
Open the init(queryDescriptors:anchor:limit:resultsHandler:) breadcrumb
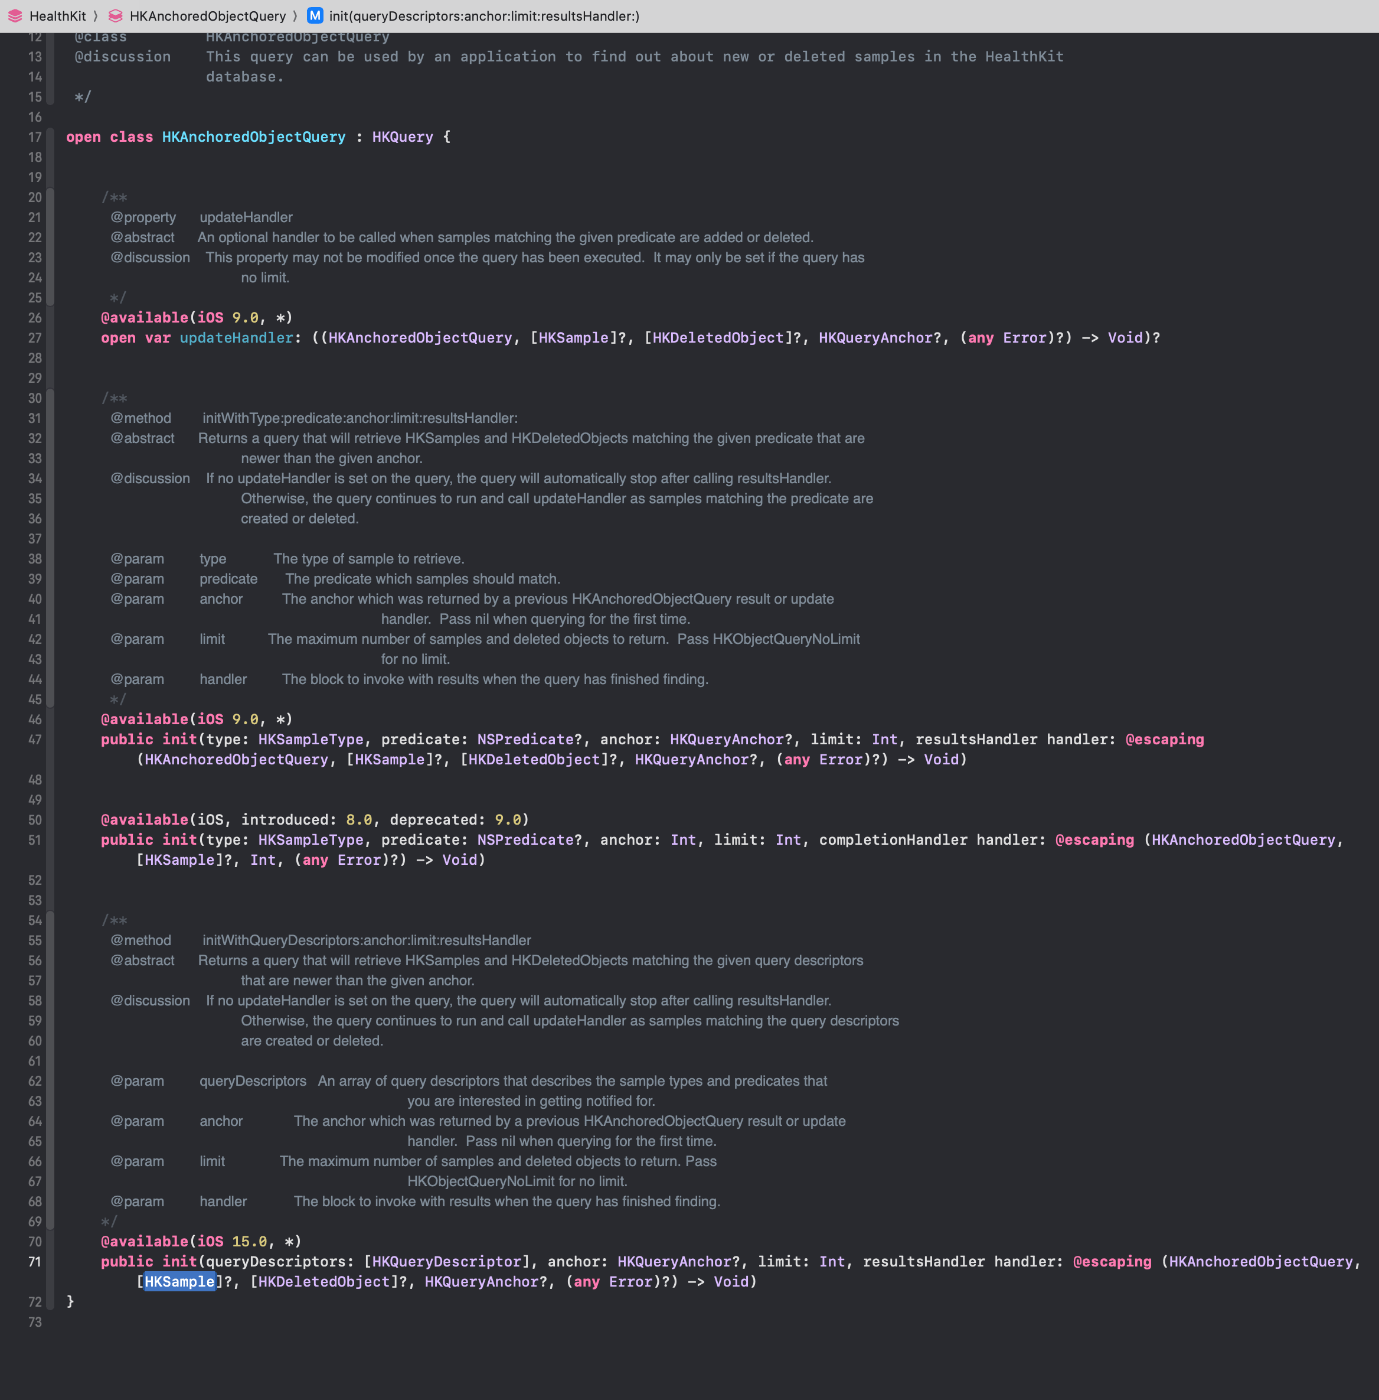pos(484,16)
